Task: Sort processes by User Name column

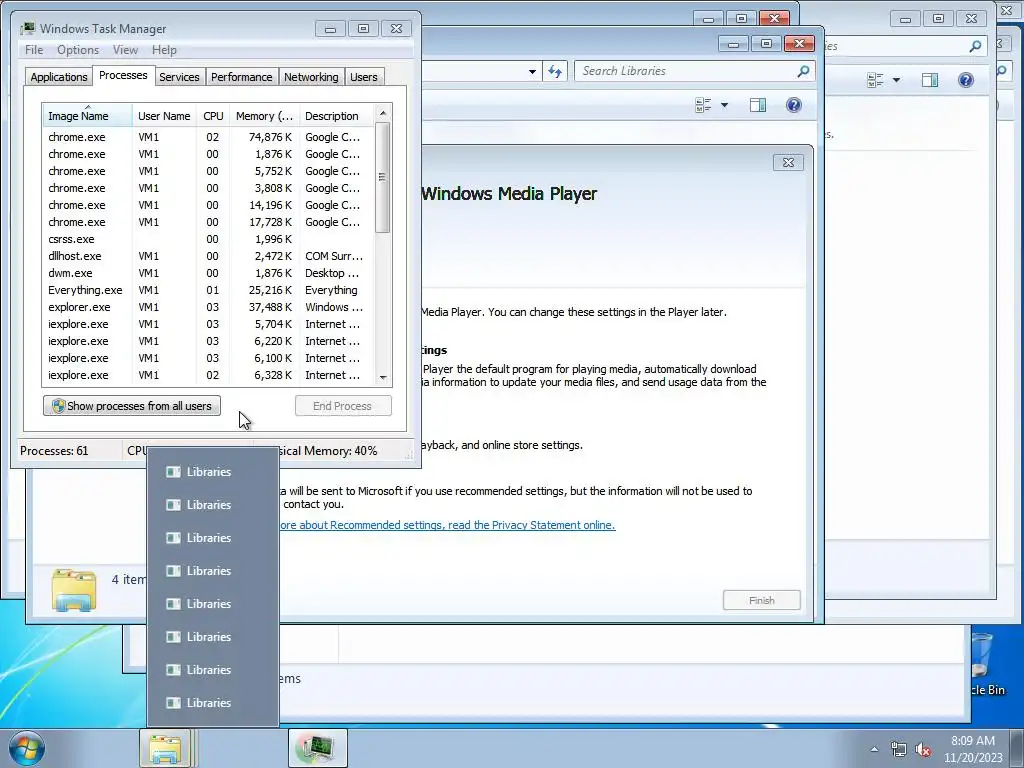Action: pos(164,116)
